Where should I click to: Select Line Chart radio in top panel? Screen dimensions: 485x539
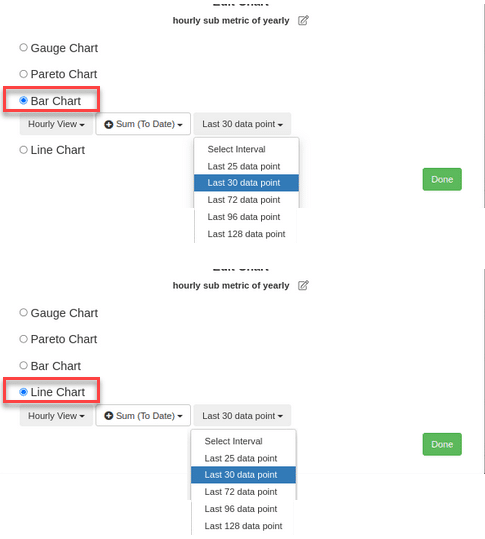coord(23,150)
